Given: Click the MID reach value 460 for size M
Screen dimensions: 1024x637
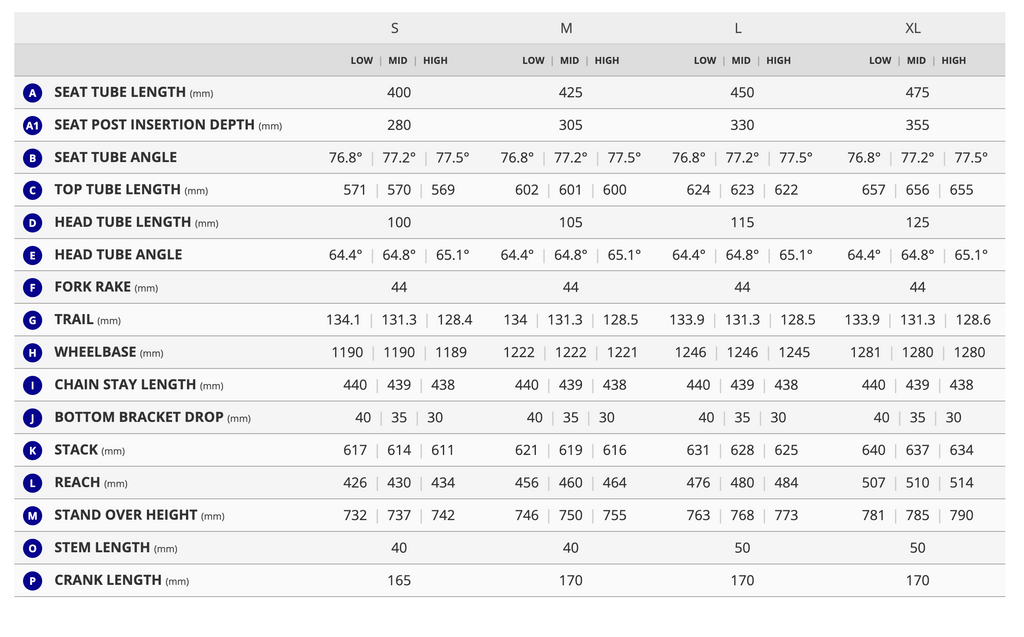Looking at the screenshot, I should tap(570, 483).
